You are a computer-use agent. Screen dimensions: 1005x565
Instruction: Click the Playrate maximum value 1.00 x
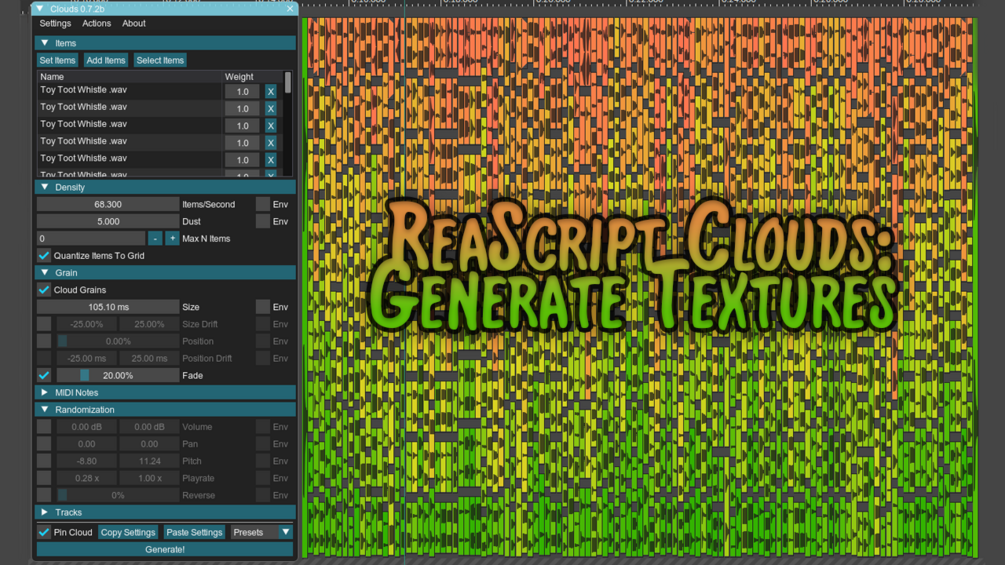coord(149,478)
